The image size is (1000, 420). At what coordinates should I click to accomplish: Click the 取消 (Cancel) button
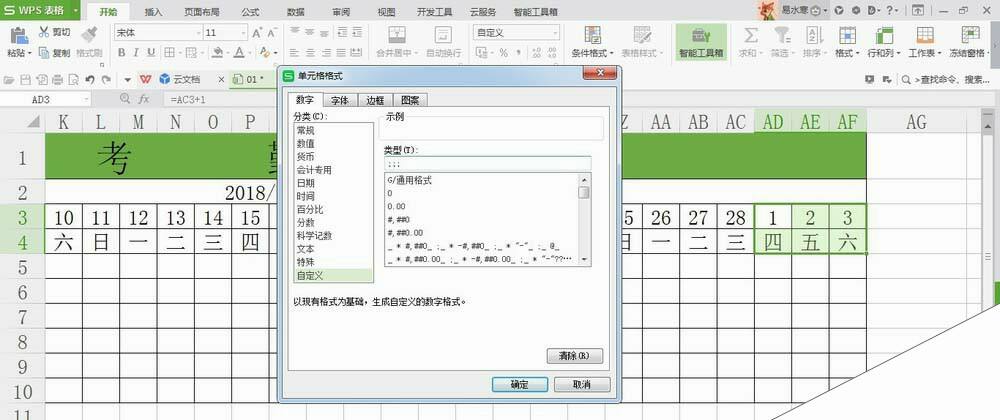click(582, 384)
